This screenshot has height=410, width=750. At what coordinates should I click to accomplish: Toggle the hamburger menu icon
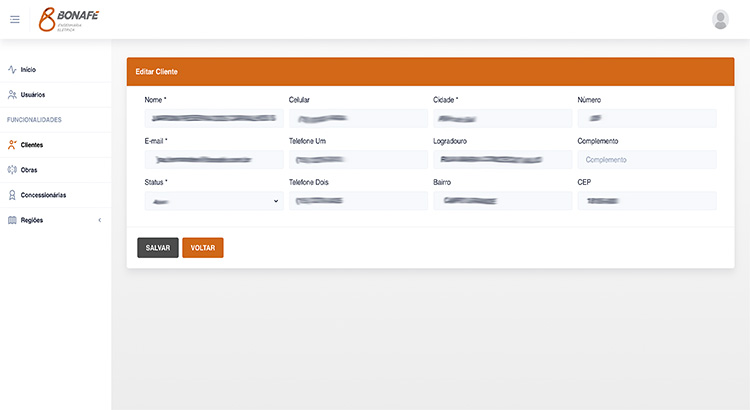[x=15, y=20]
